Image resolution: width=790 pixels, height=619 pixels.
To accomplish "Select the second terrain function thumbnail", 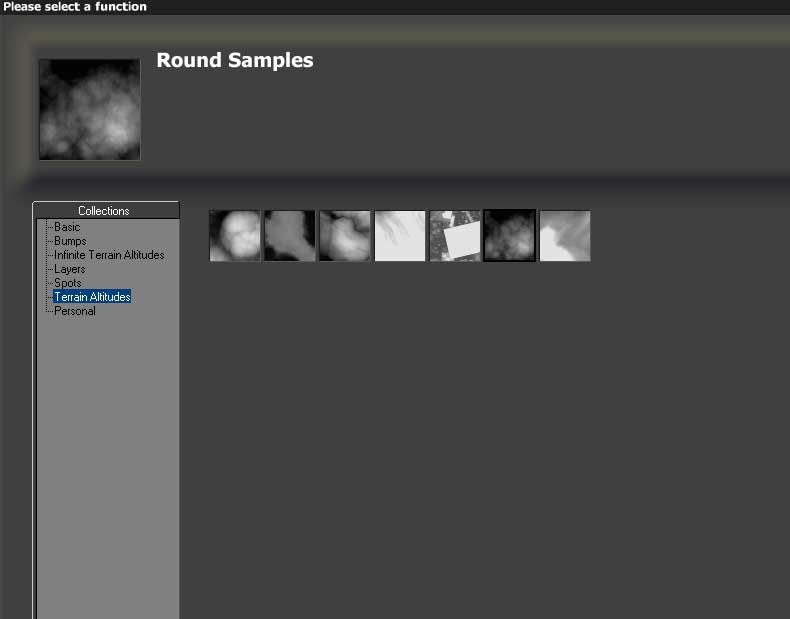I will pos(289,236).
